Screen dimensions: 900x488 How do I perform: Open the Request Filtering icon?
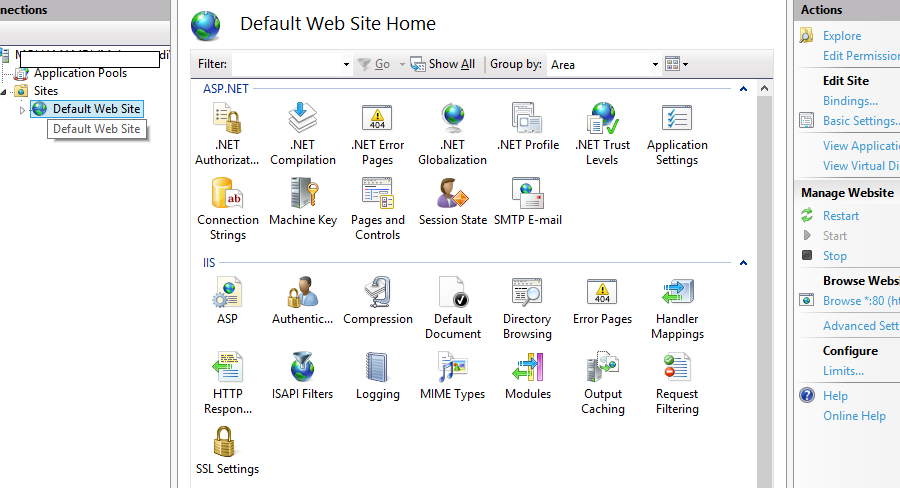tap(677, 369)
